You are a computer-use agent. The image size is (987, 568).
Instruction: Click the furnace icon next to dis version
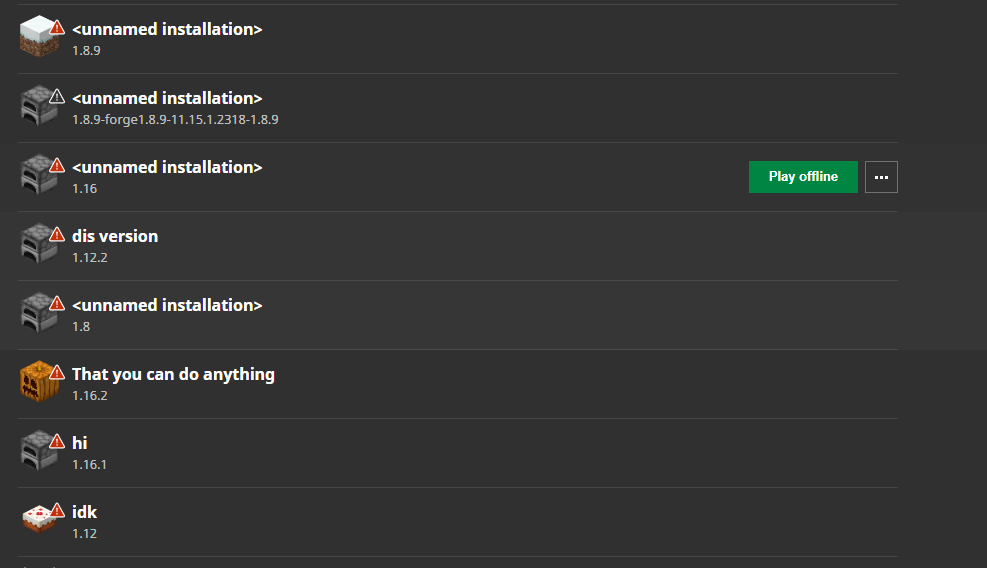point(38,244)
